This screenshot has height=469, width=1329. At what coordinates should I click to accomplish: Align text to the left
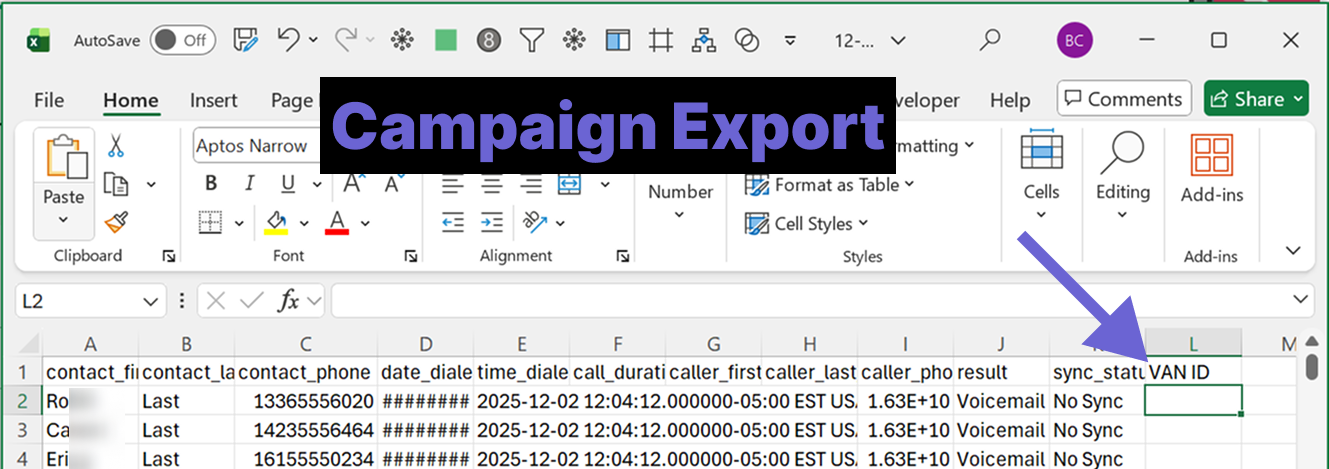[453, 184]
